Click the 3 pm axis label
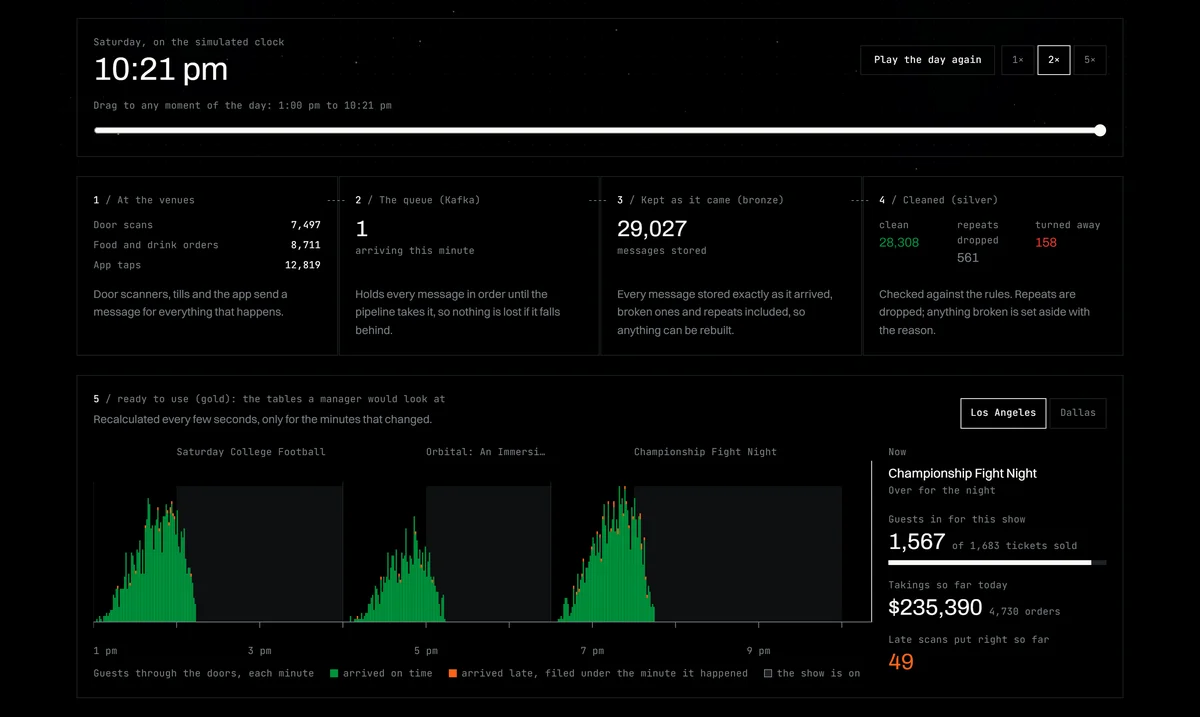Image resolution: width=1200 pixels, height=717 pixels. tap(259, 651)
